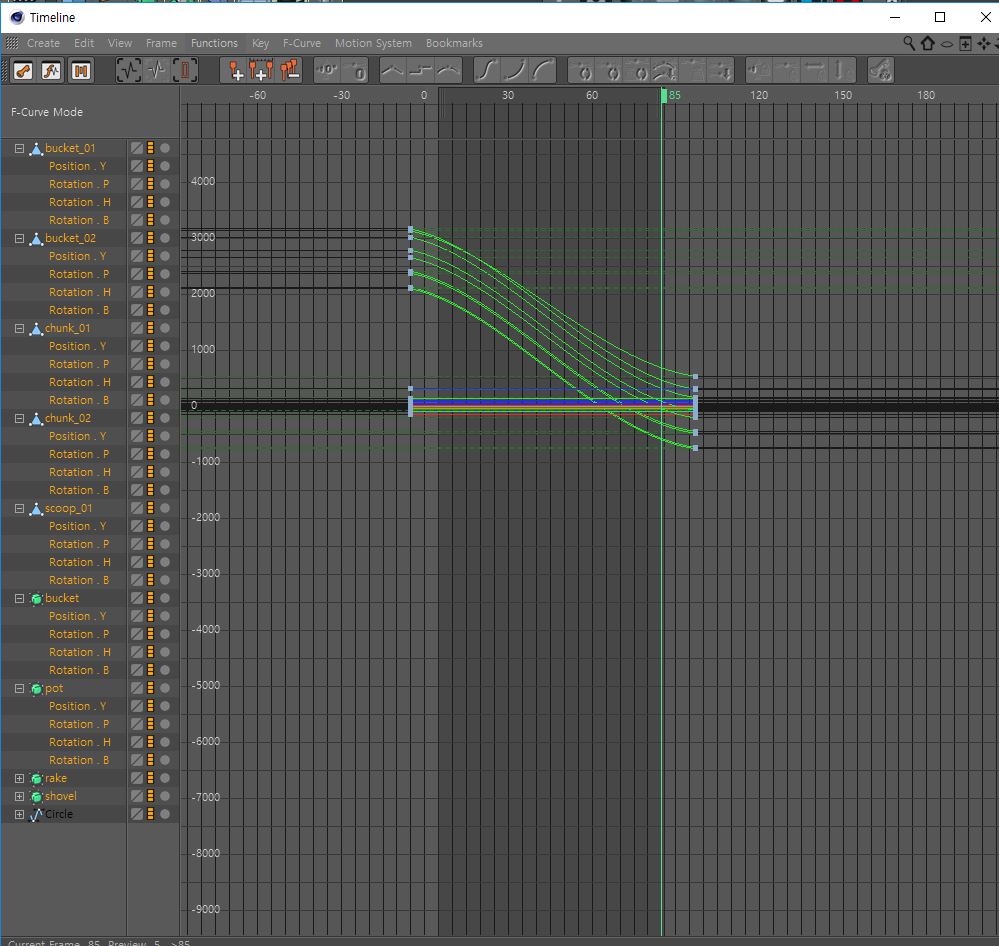Open the Key menu

[x=260, y=43]
